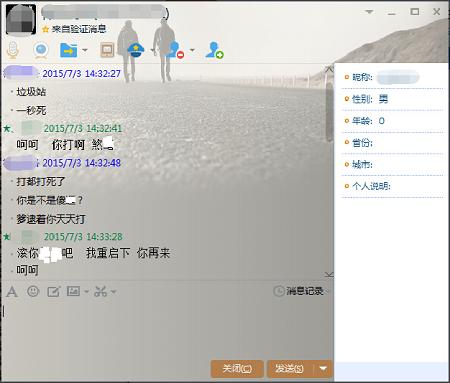The image size is (450, 383).
Task: Expand the block contact dropdown arrow
Action: [x=192, y=51]
